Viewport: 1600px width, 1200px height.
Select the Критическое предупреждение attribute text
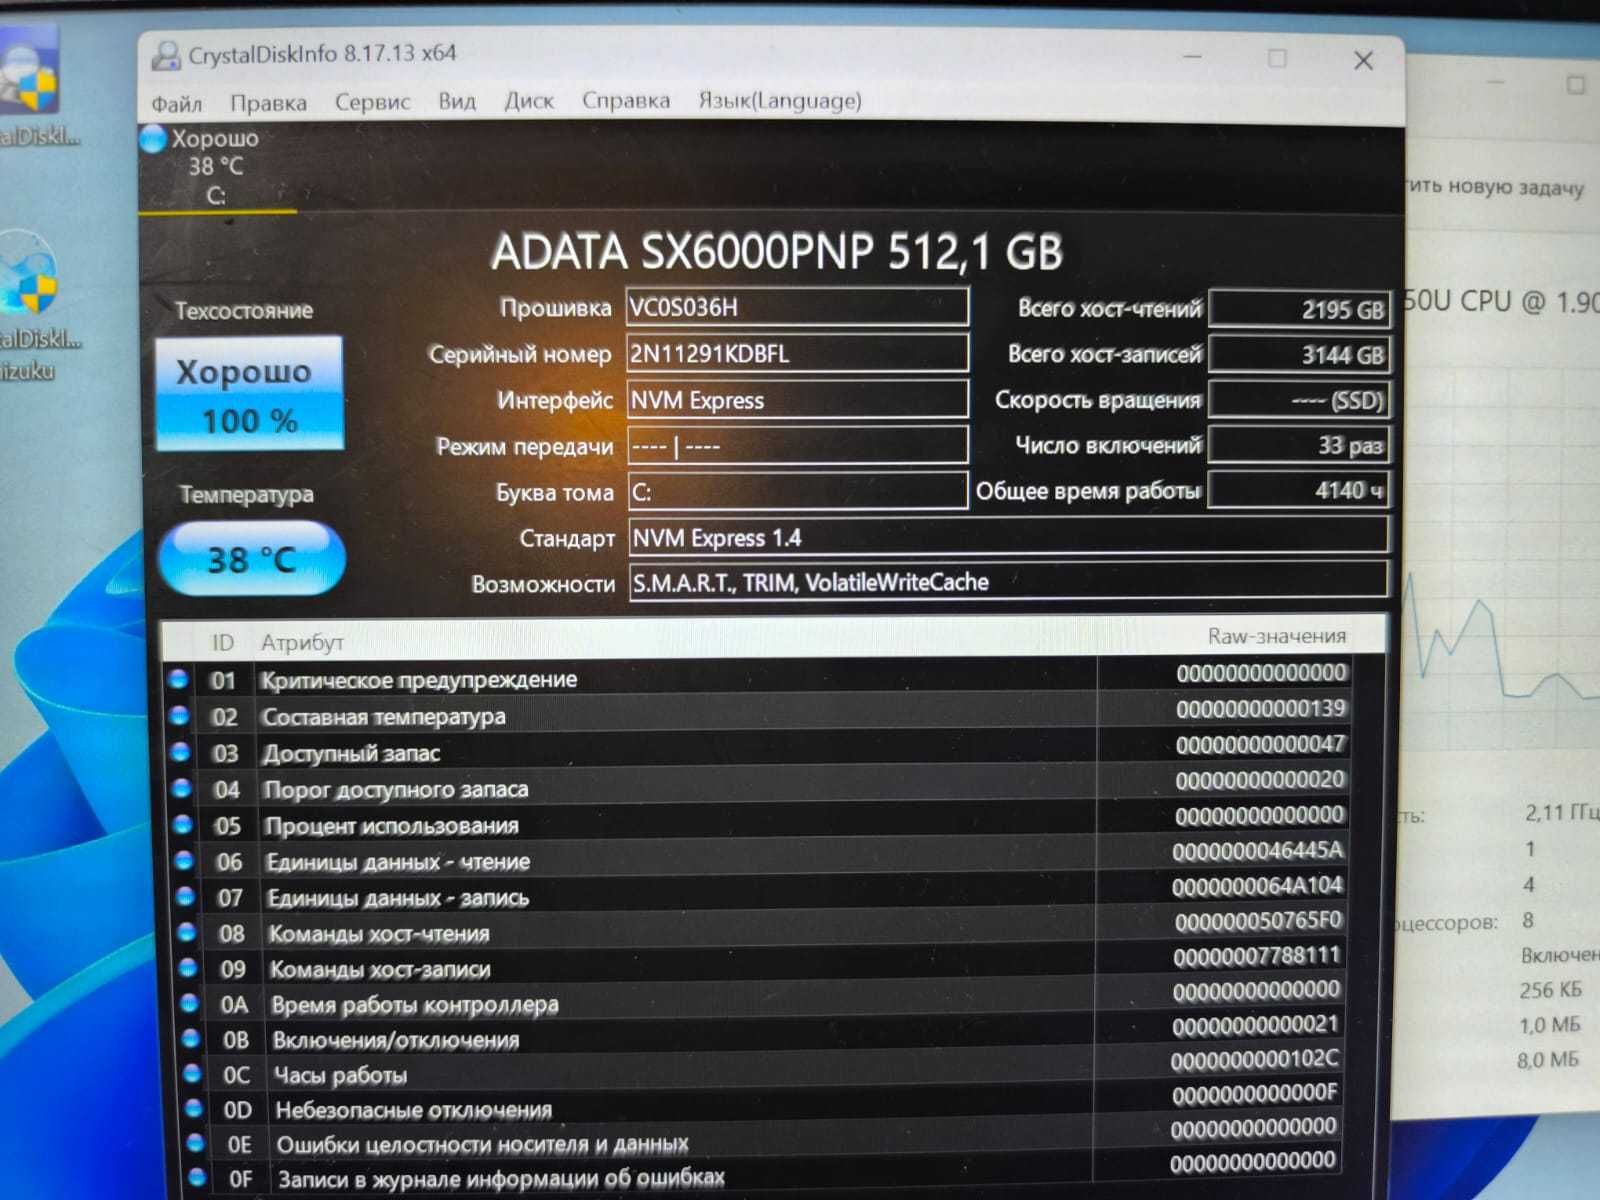tap(419, 680)
